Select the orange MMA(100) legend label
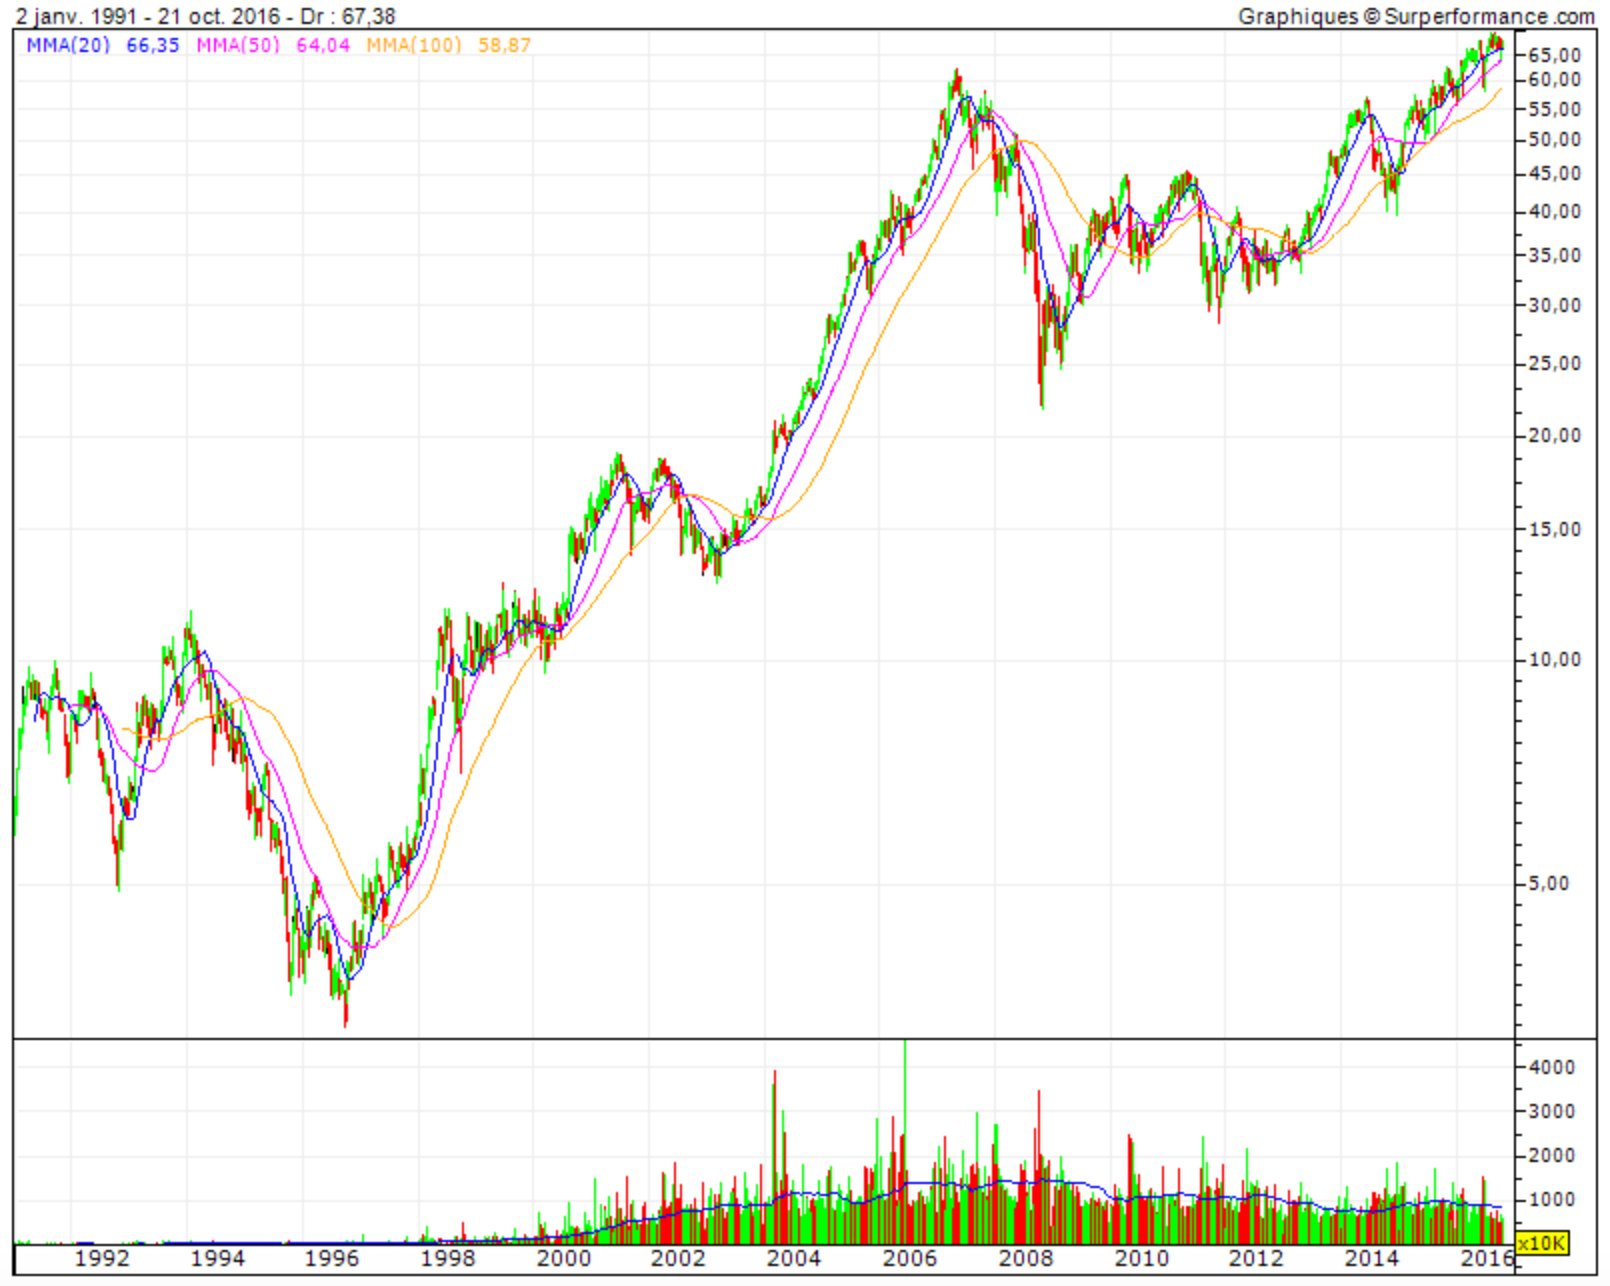Screen dimensions: 1610x1286 coord(413,45)
